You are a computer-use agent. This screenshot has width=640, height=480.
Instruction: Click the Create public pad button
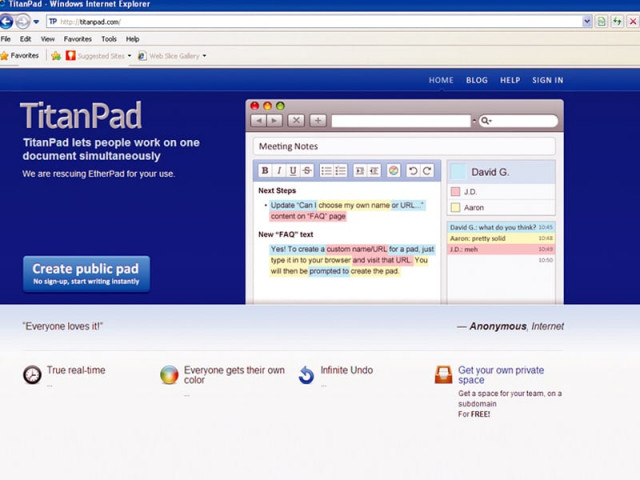[x=87, y=274]
